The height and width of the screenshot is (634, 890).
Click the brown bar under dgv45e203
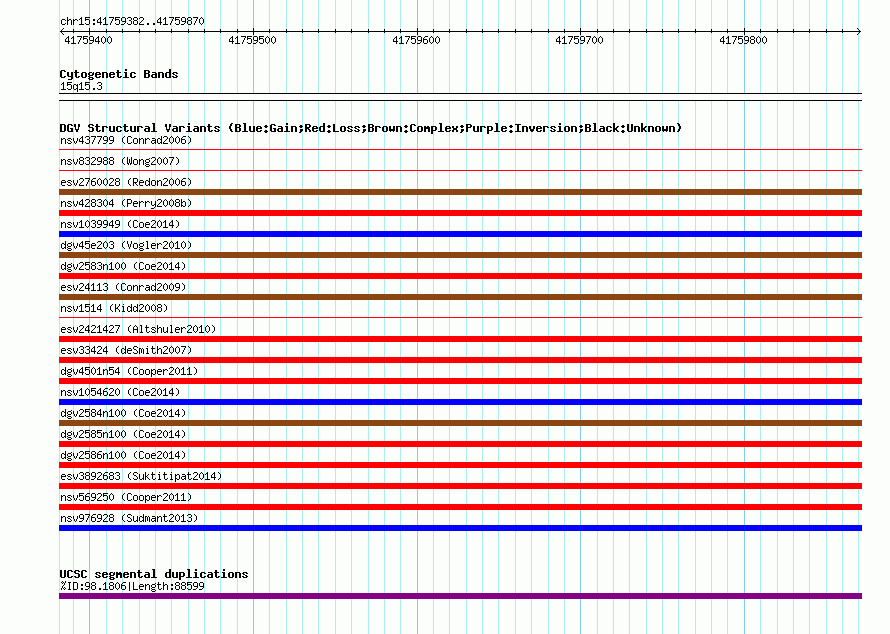click(x=460, y=255)
